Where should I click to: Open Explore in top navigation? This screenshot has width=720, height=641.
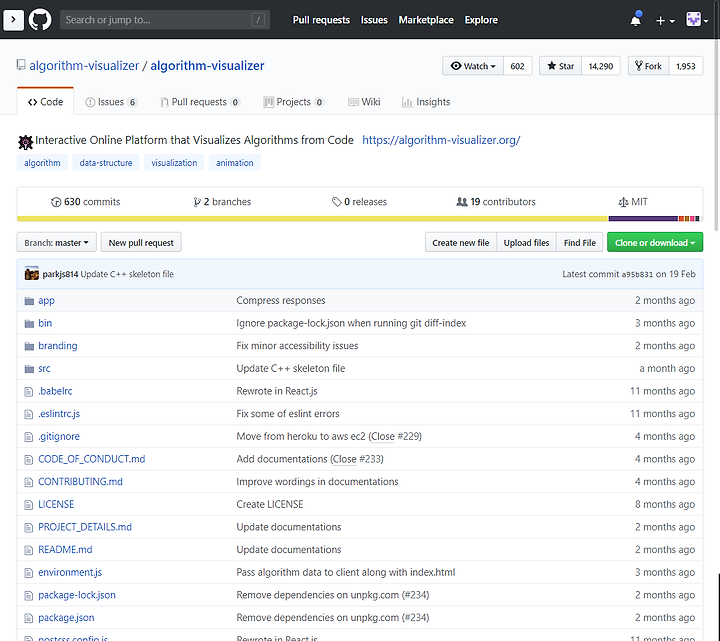click(481, 20)
